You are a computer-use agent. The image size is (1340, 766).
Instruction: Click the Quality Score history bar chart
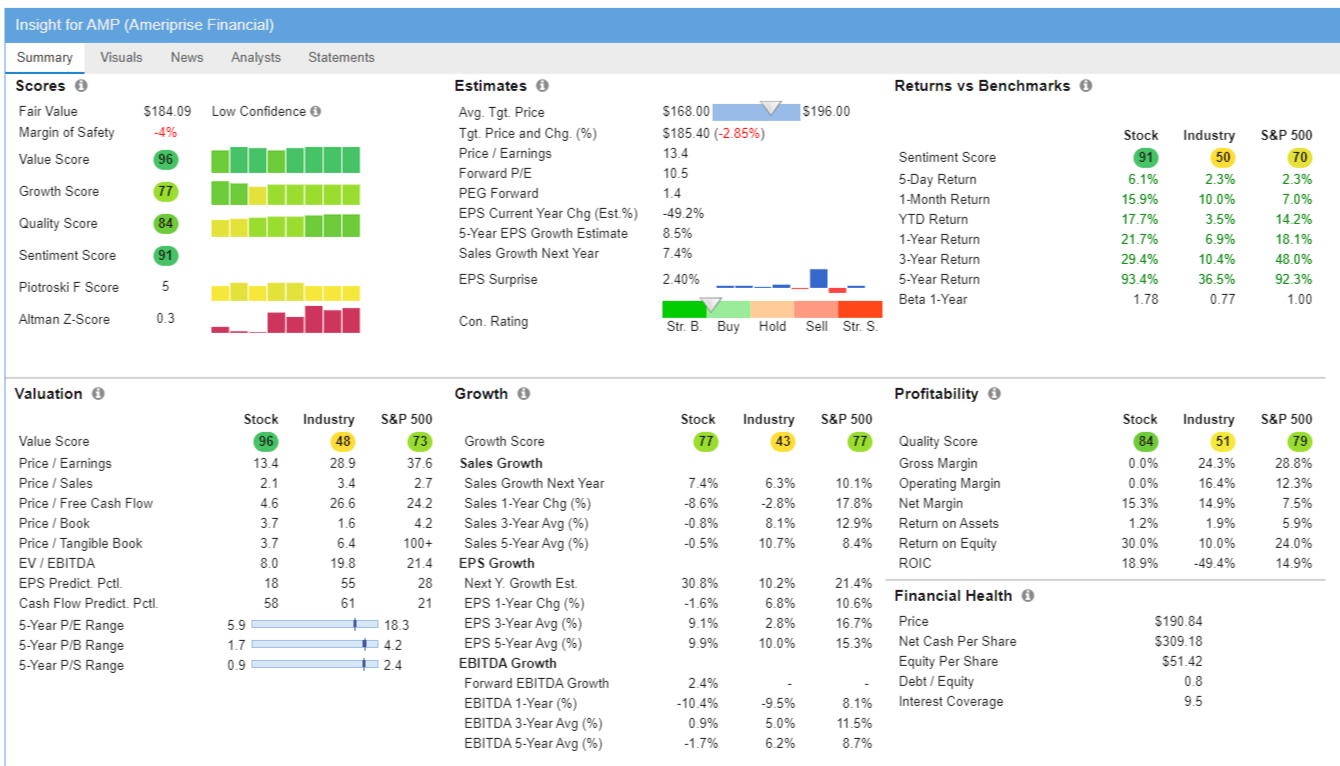tap(286, 226)
